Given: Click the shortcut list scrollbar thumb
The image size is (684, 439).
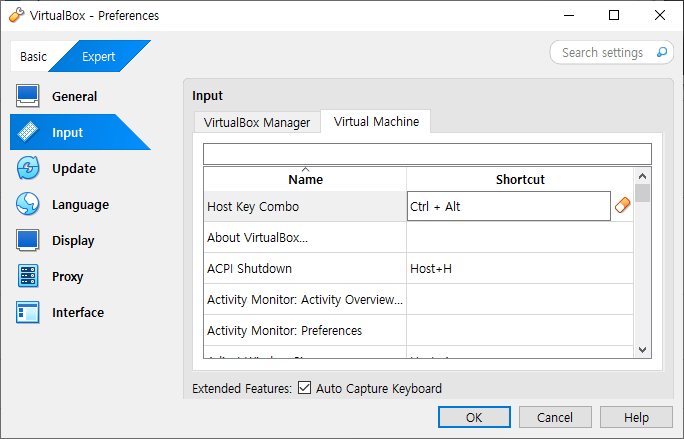Looking at the screenshot, I should 642,193.
